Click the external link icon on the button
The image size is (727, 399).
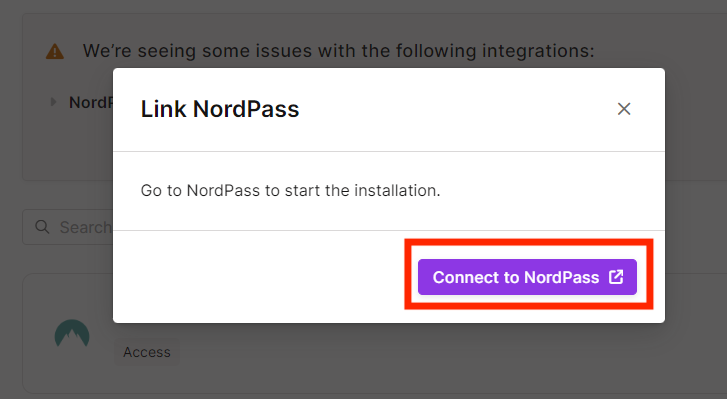pos(616,277)
